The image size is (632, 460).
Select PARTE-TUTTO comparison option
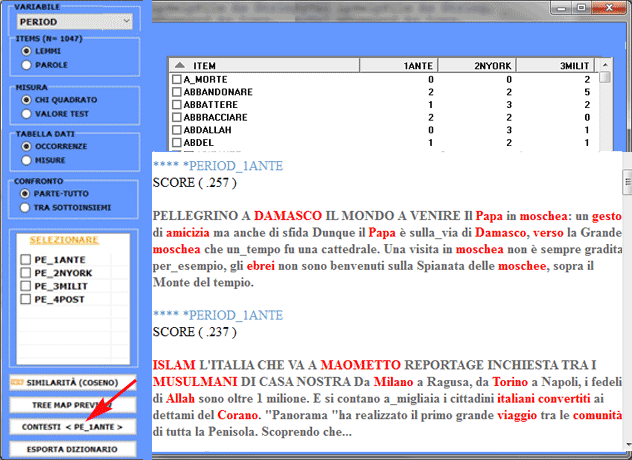(25, 194)
